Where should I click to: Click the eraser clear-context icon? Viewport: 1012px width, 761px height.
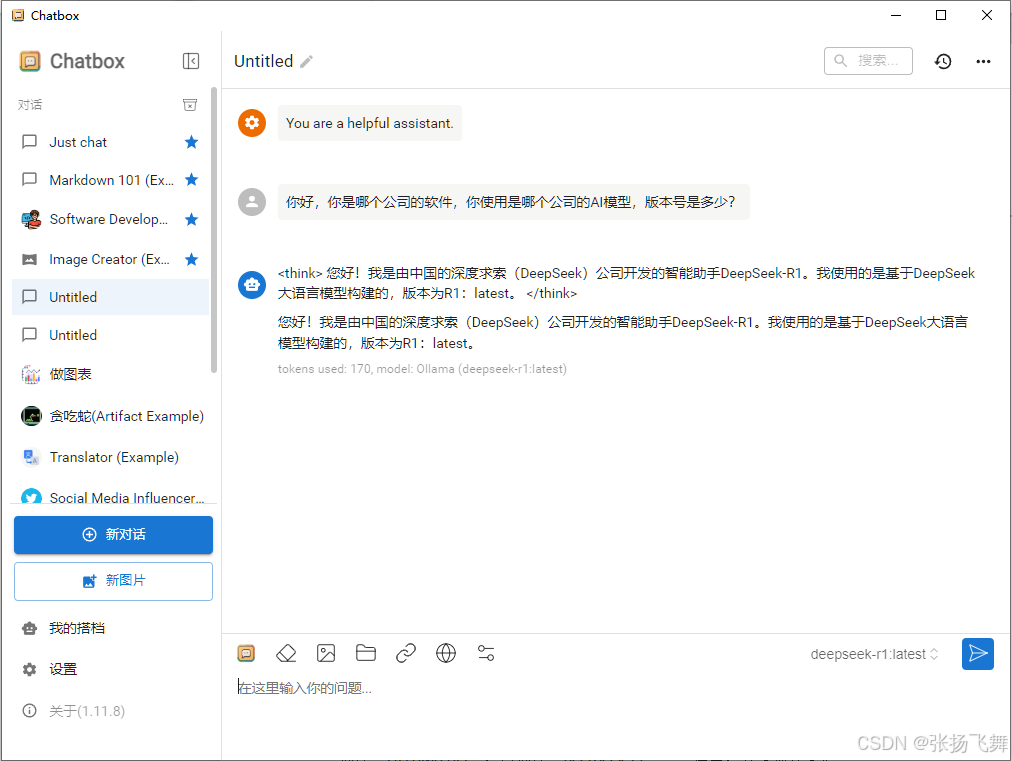click(x=286, y=654)
